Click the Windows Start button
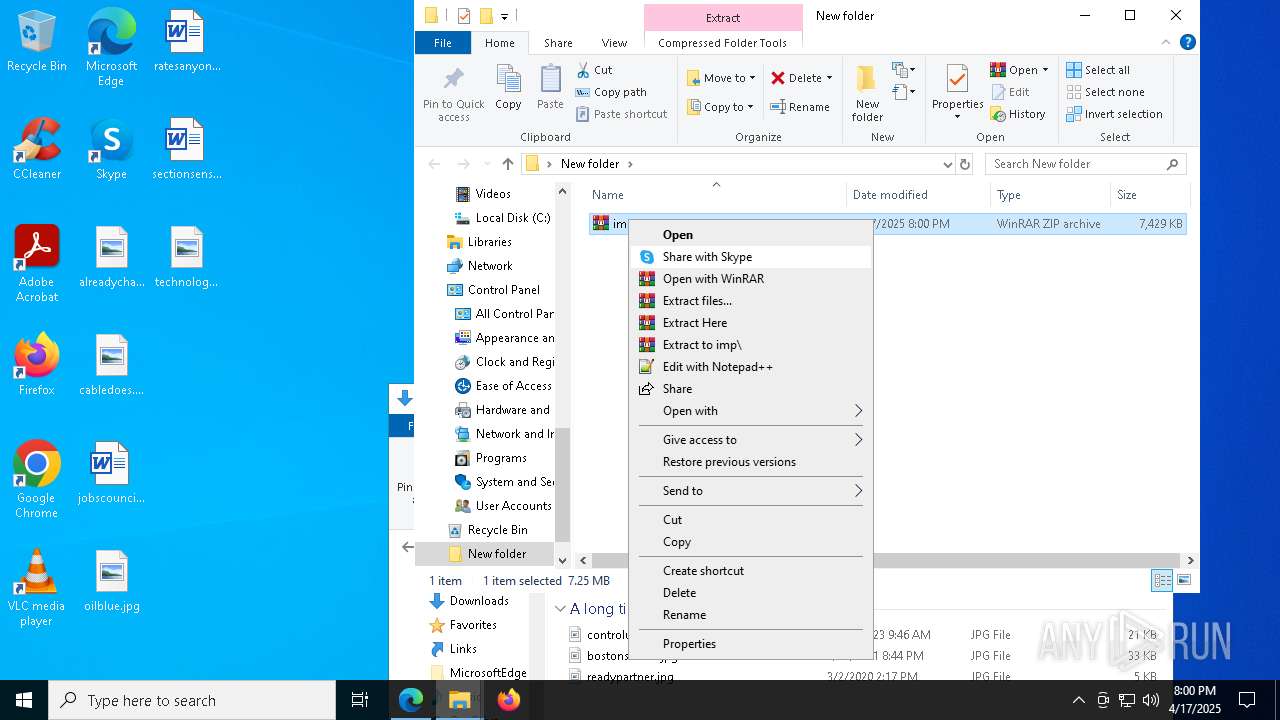 click(24, 700)
